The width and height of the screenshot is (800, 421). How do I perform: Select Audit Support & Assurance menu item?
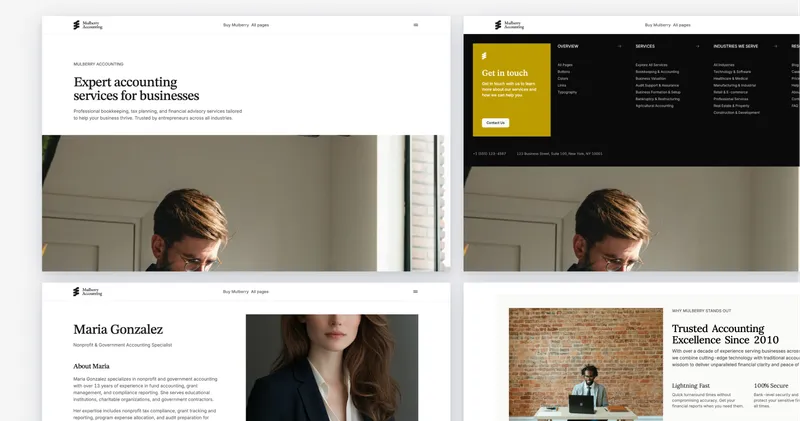coord(657,85)
